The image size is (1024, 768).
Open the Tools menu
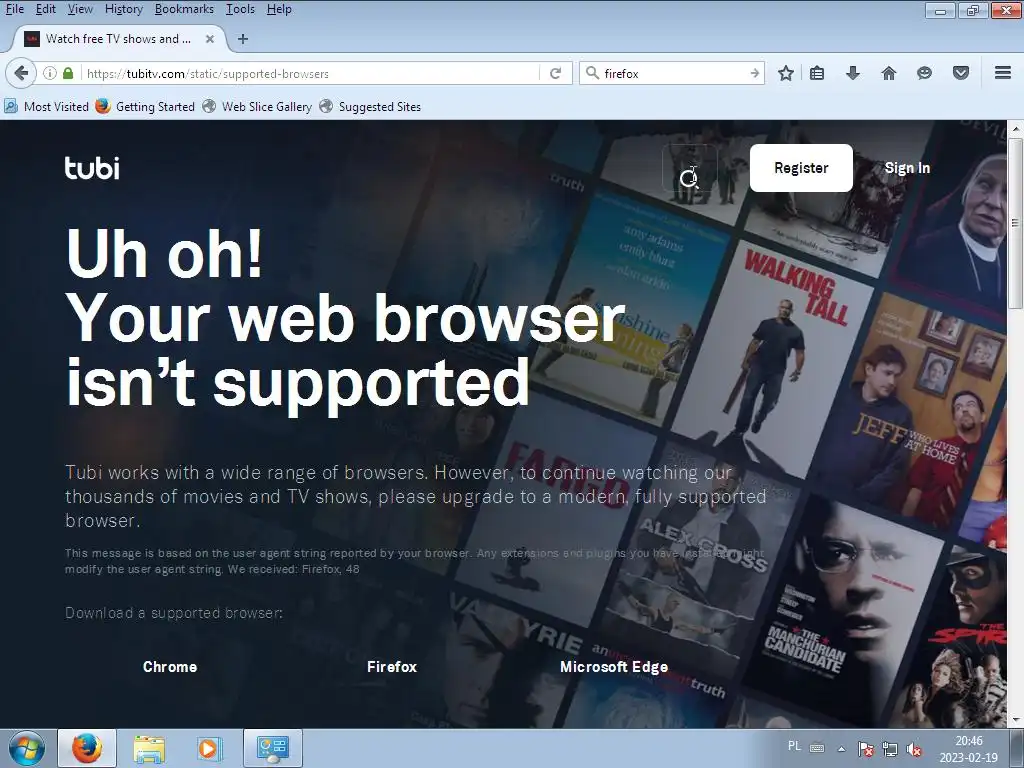point(240,9)
